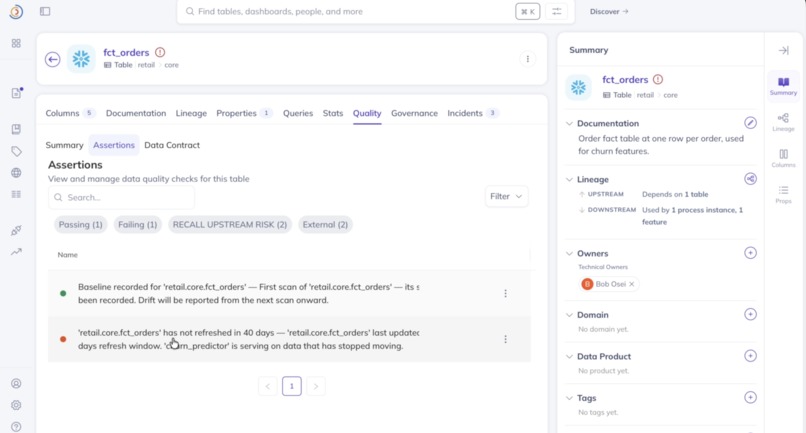Open the help question mark icon
806x433 pixels.
(x=16, y=427)
